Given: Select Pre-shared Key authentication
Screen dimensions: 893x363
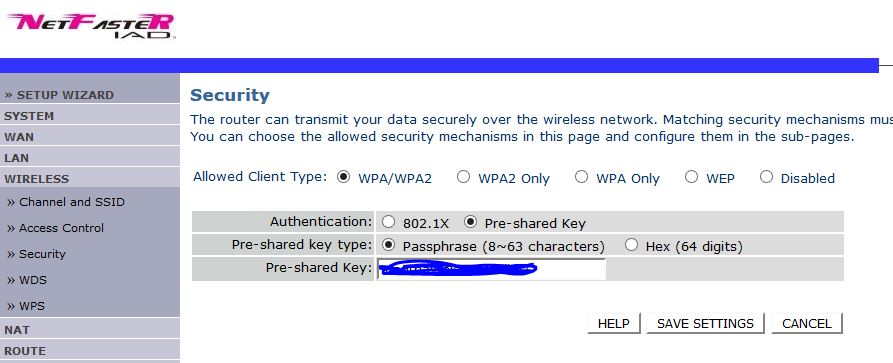Looking at the screenshot, I should coord(470,222).
